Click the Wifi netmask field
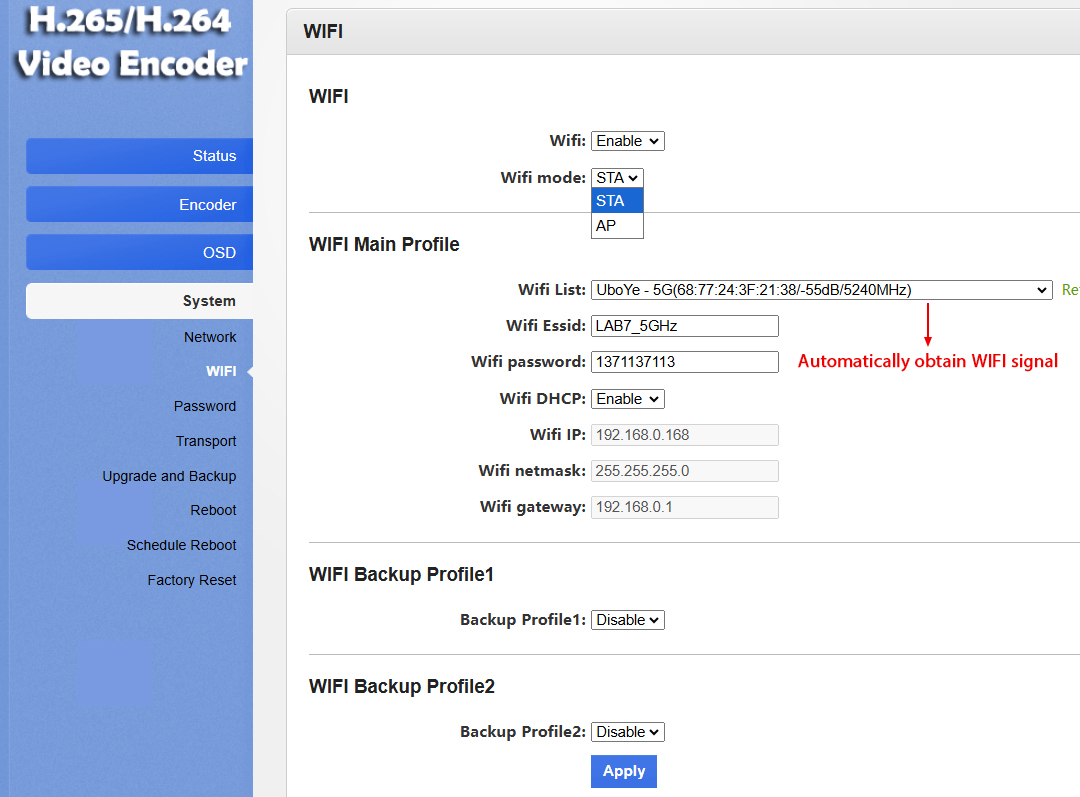Screen dimensions: 1080x797 685,470
